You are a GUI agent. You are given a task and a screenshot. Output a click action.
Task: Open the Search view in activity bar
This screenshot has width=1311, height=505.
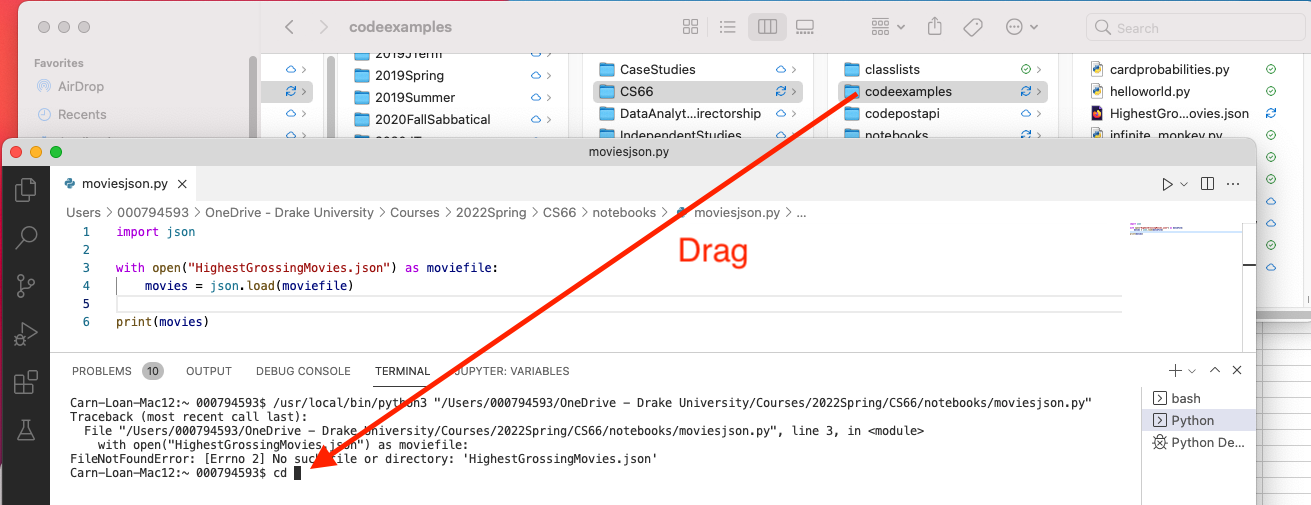coord(27,237)
